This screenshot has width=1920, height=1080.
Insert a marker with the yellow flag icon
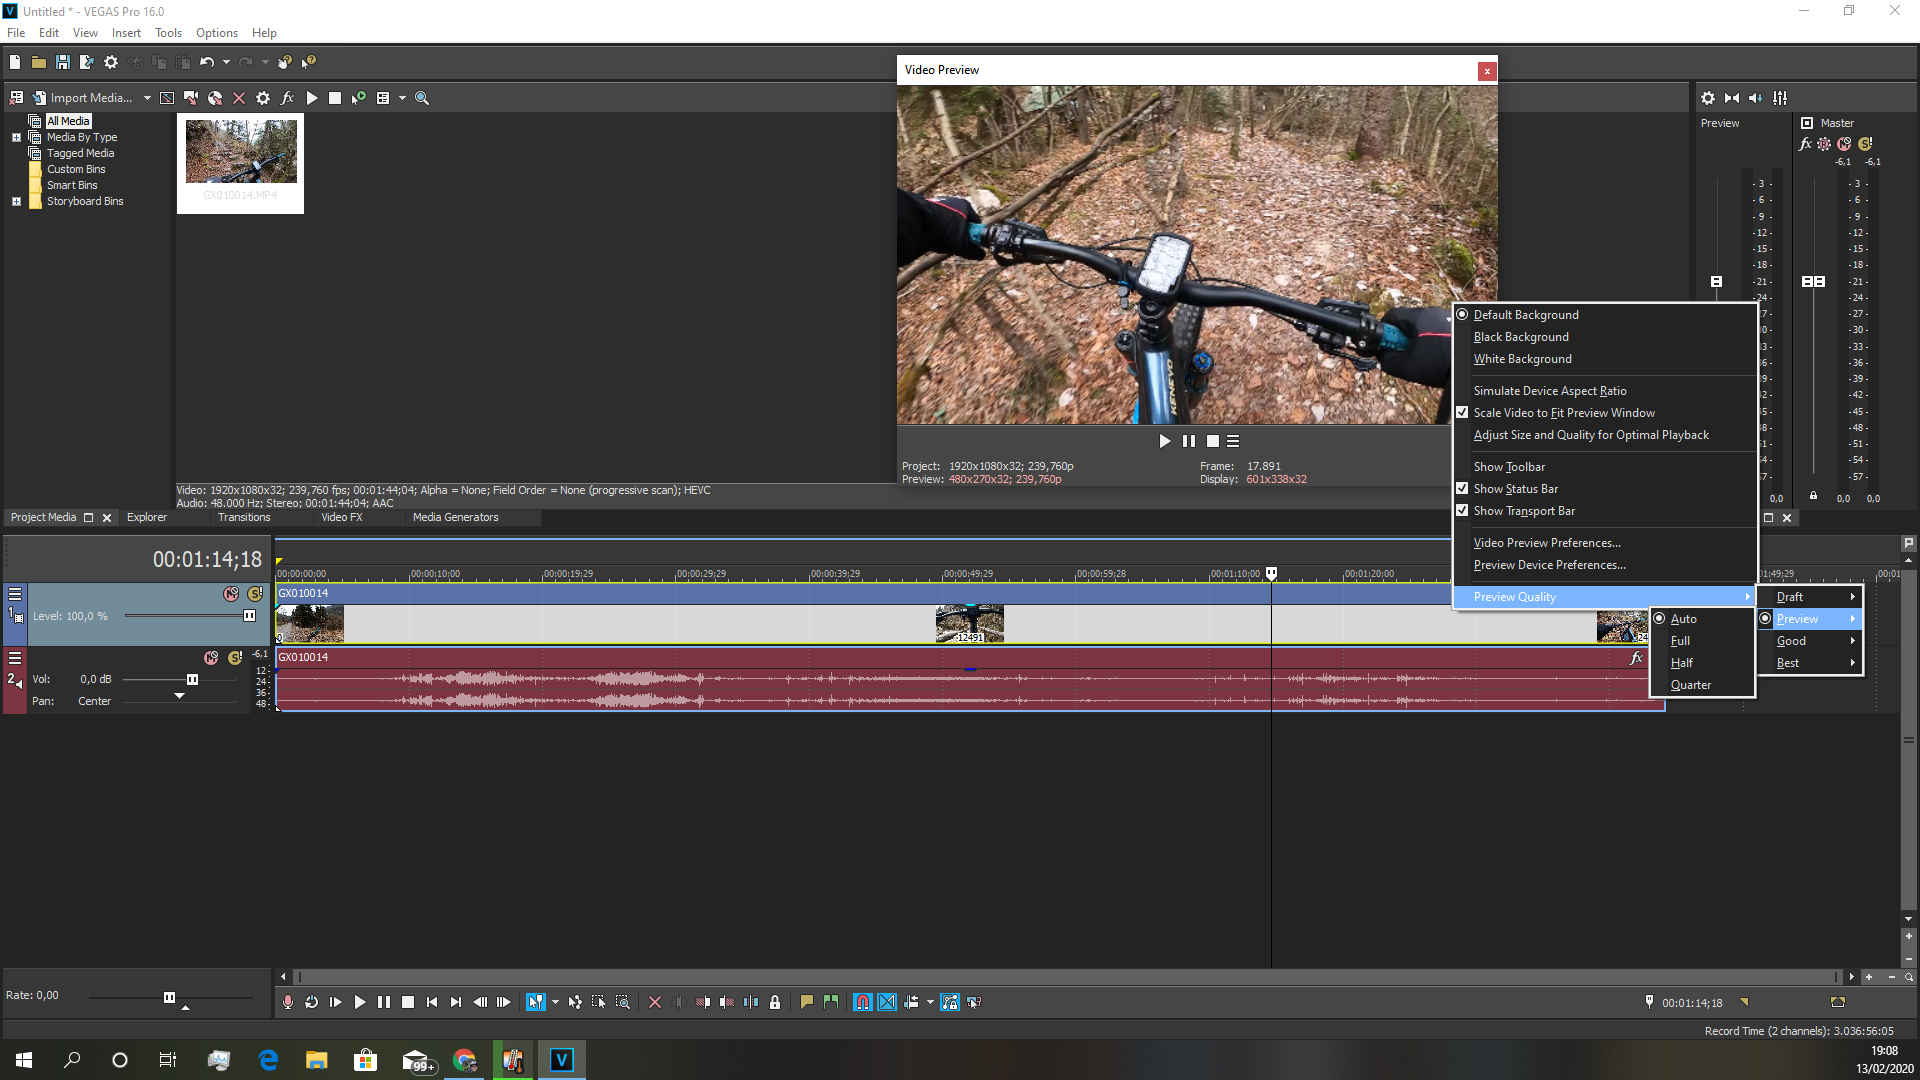point(807,1002)
